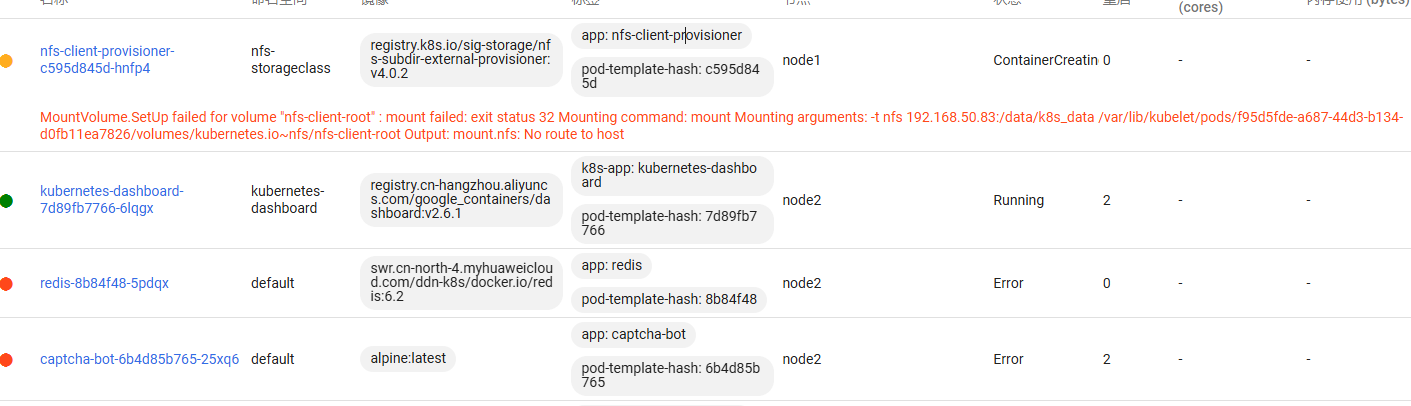Click the ContainerCreating status text
Viewport: 1411px width, 406px height.
click(x=1045, y=61)
